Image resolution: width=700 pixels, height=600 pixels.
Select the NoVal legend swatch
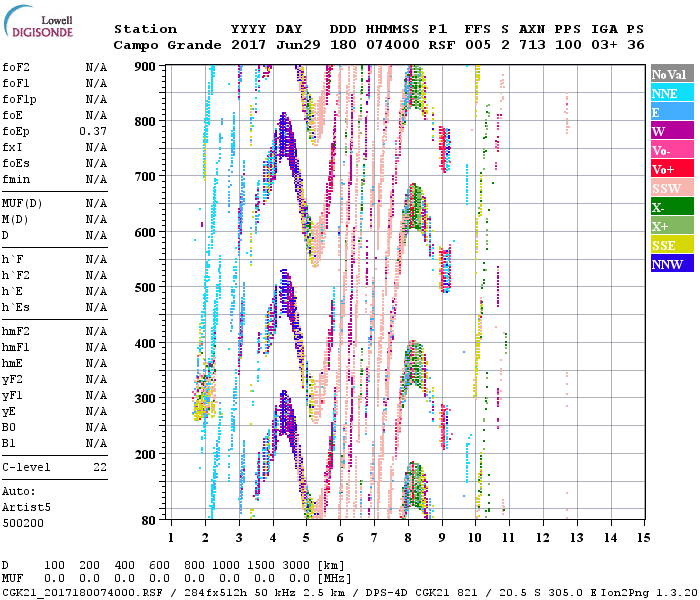pyautogui.click(x=672, y=74)
